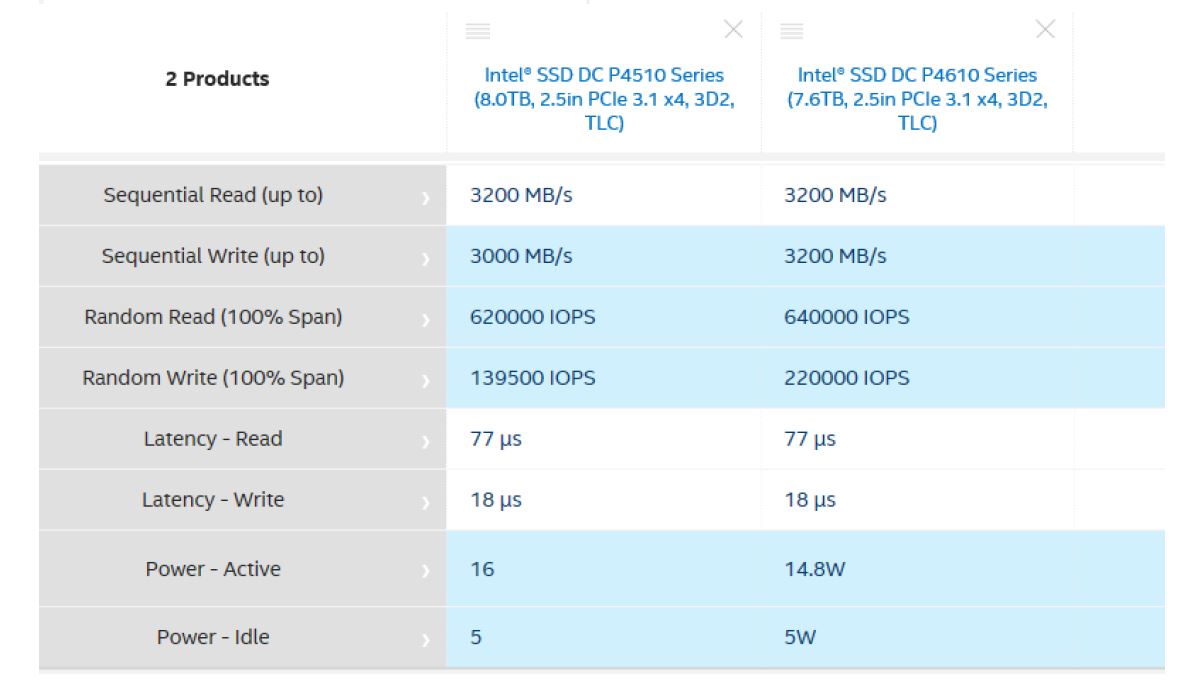Screen dimensions: 1202x681
Task: Remove the Intel SSD DC P4610 from comparison
Action: click(1045, 30)
